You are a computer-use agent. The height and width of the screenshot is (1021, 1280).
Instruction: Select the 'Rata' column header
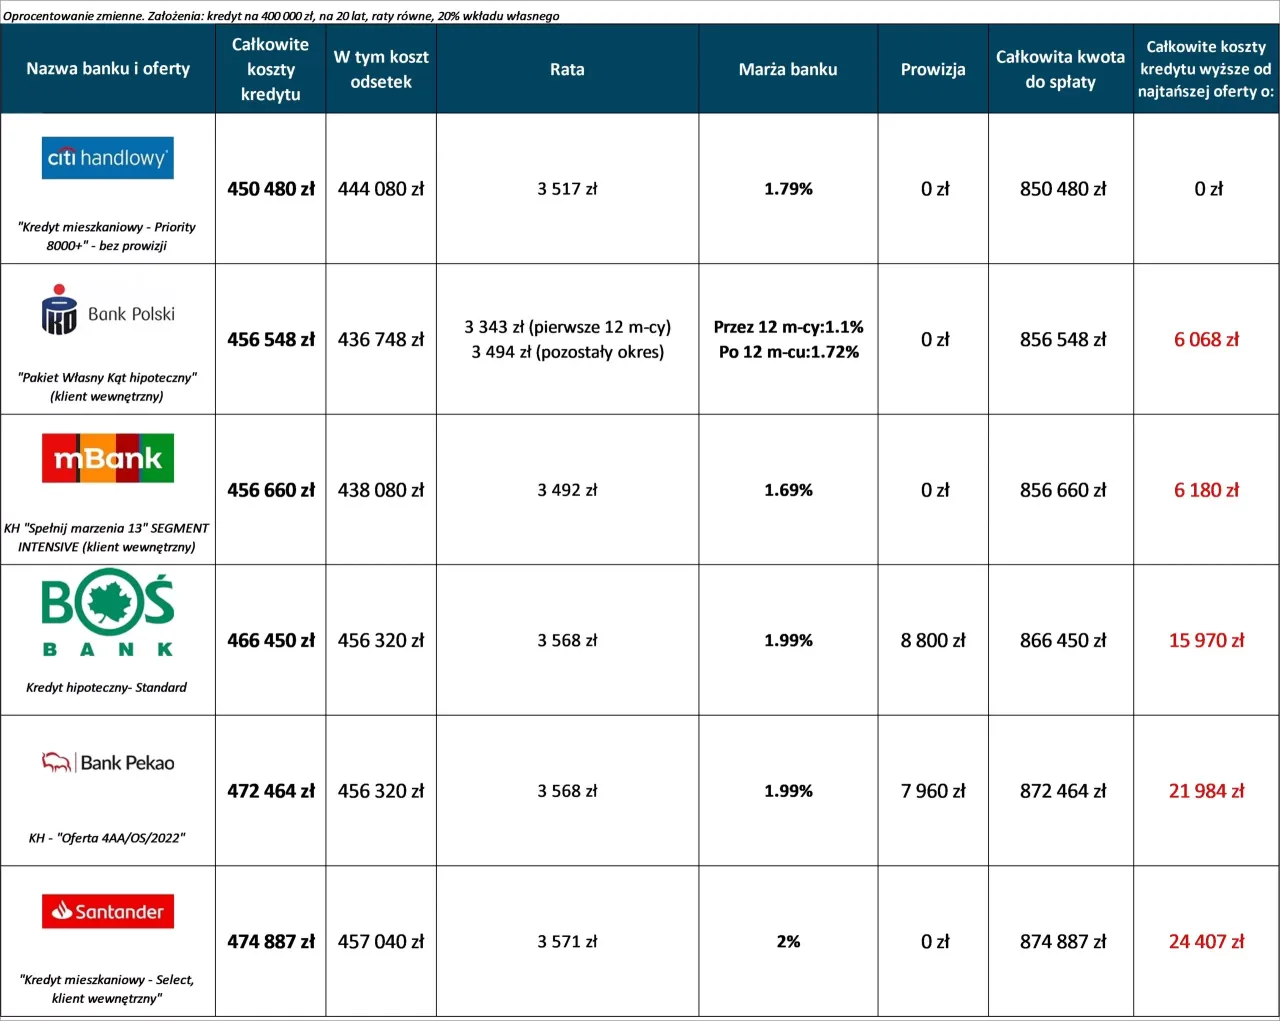coord(567,69)
